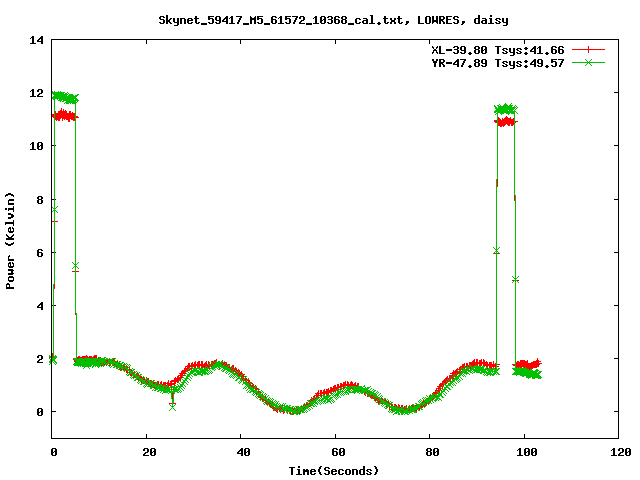Click the Power (Kelvin) y-axis label

10,241
